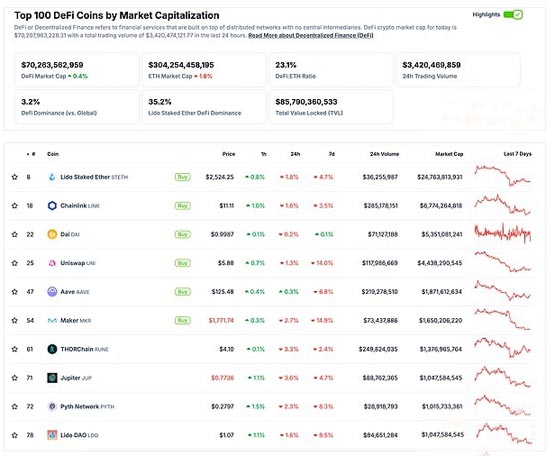The height and width of the screenshot is (456, 555).
Task: Click DeFi:ETH Ratio 23.1% card
Action: [x=331, y=70]
